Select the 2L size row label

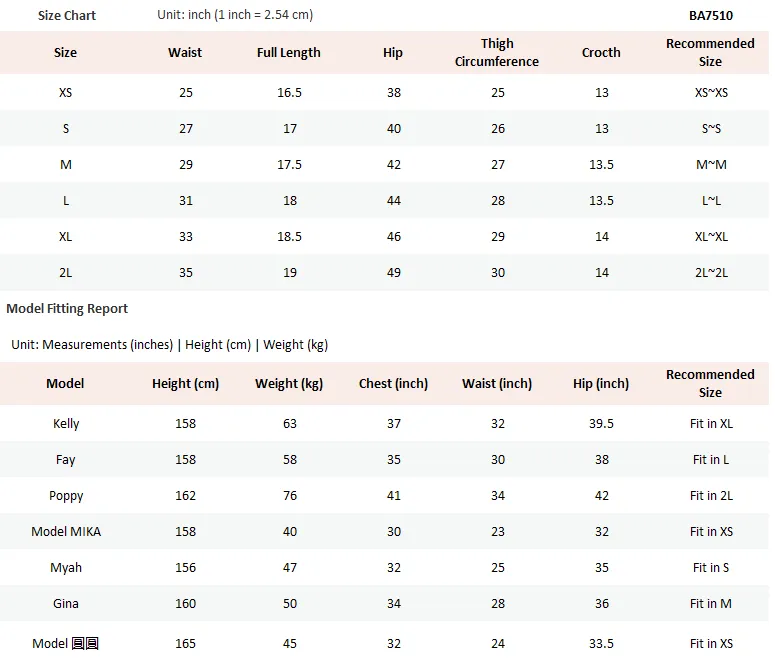tap(65, 272)
